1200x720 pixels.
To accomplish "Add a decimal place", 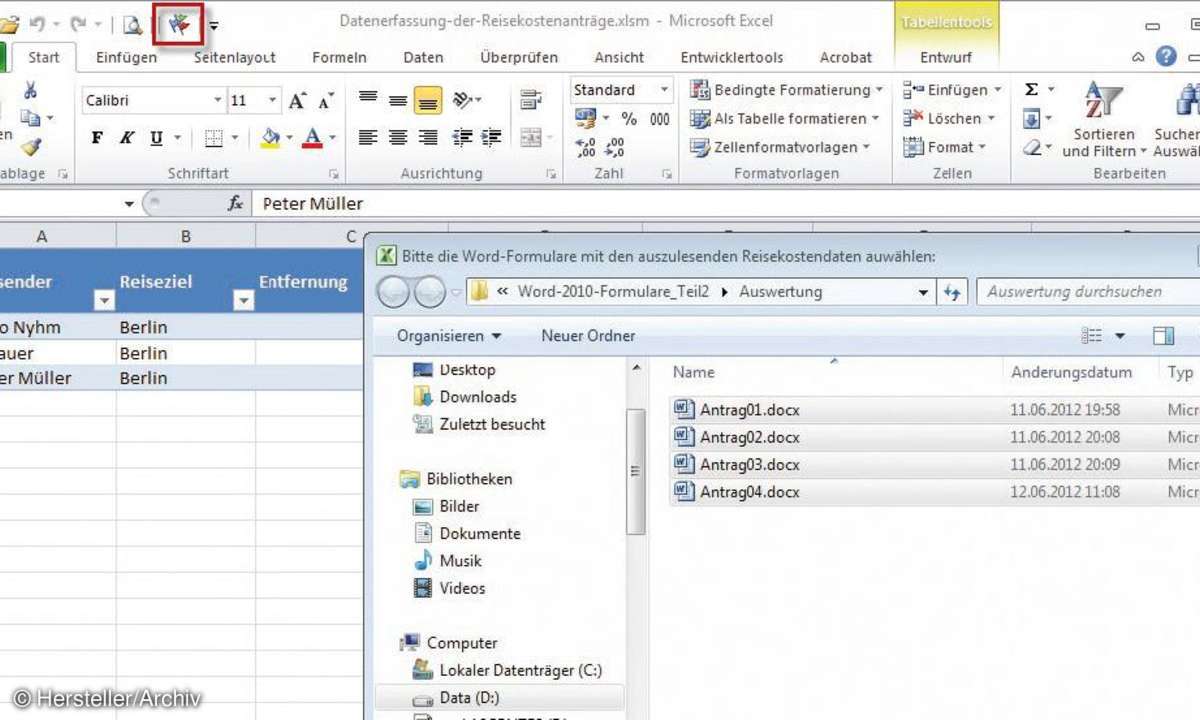I will 587,148.
